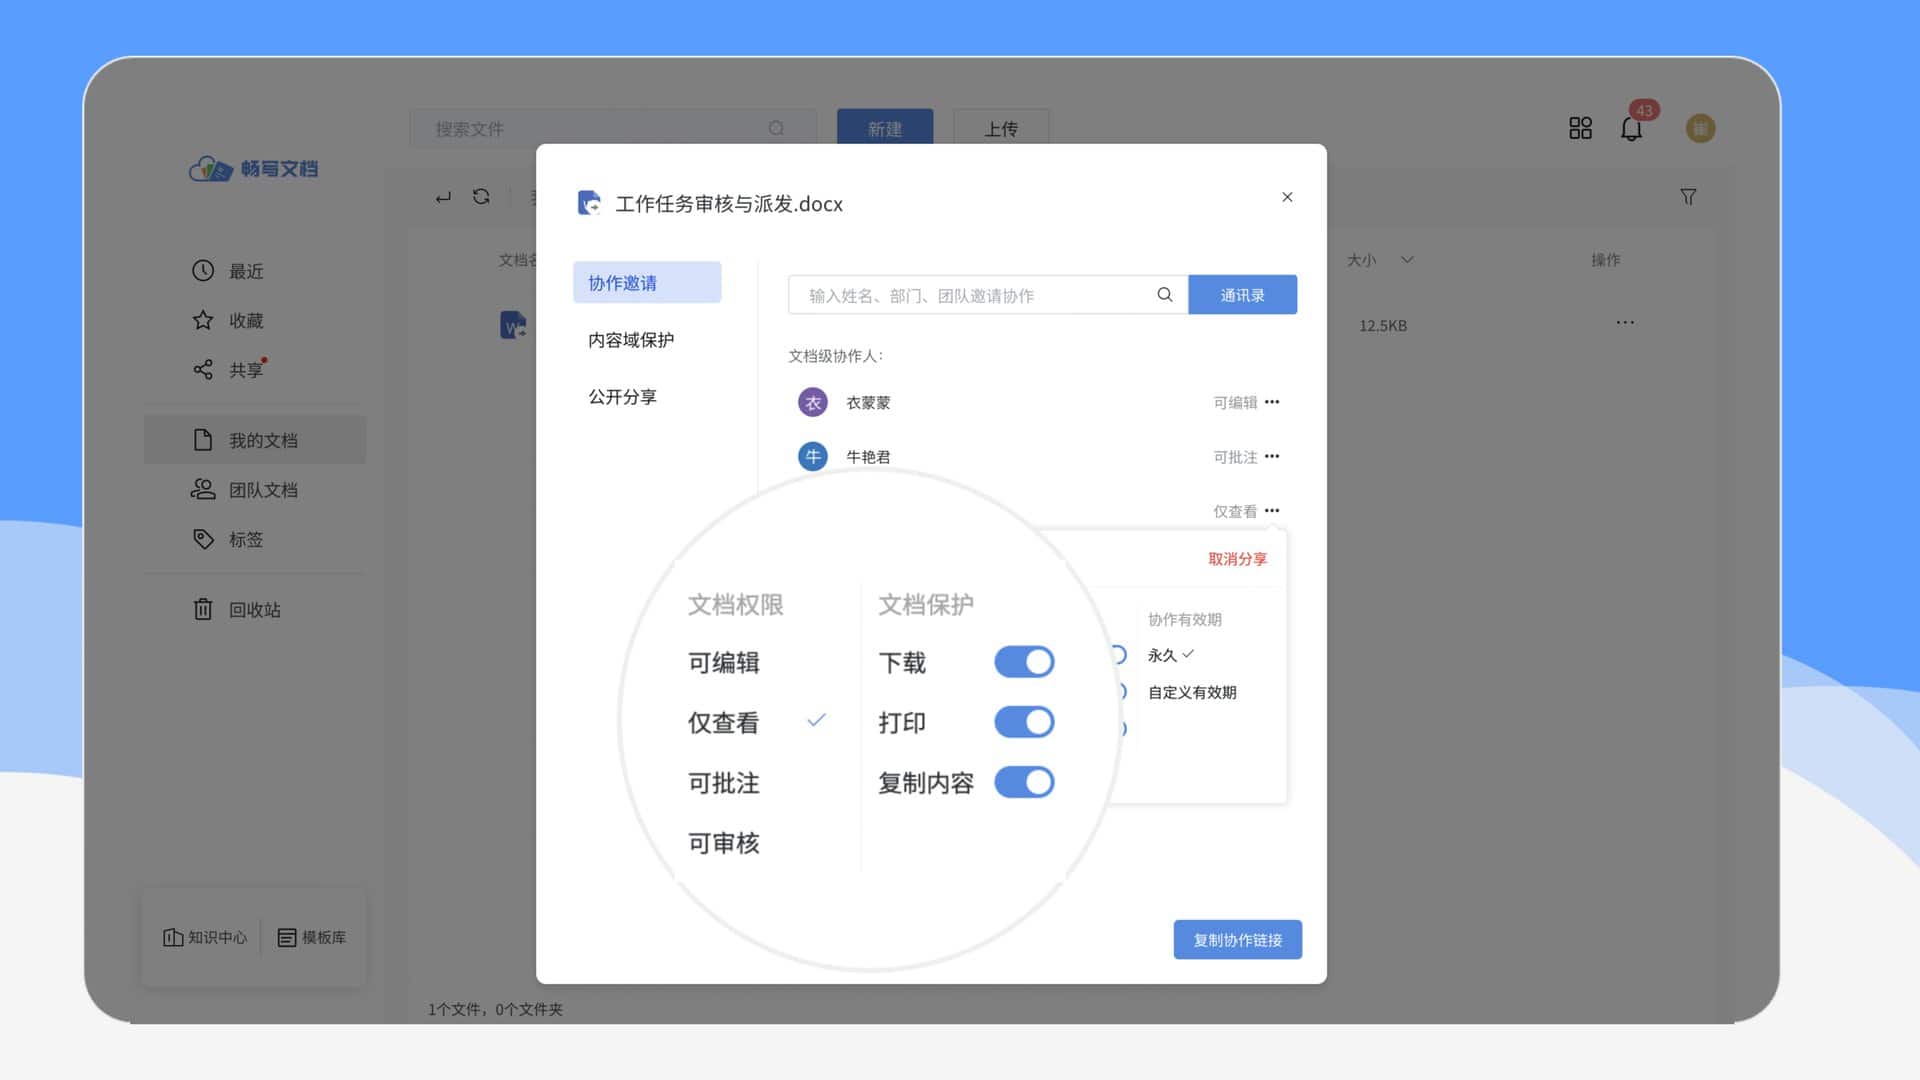
Task: Click 新建 new button
Action: [x=885, y=128]
